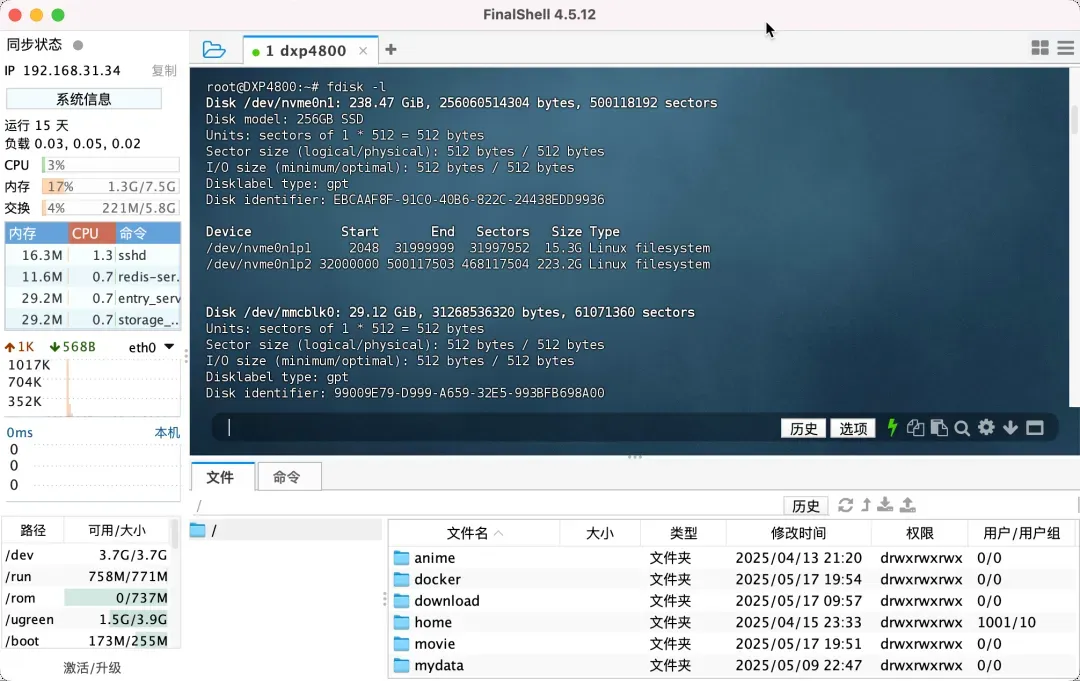The height and width of the screenshot is (681, 1080).
Task: Click the 本机 local host link
Action: (x=167, y=432)
